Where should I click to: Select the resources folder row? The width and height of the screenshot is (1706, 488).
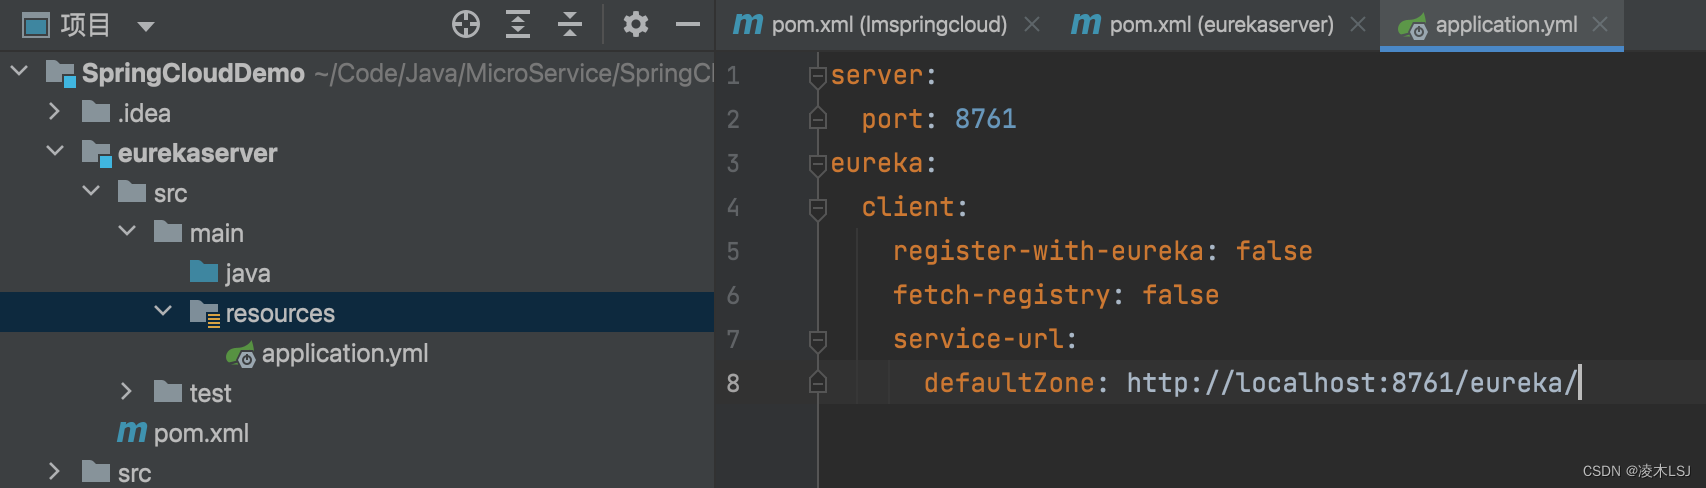click(x=357, y=313)
